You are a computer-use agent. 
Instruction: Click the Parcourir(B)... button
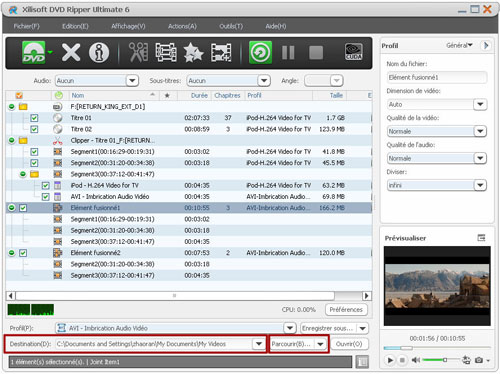click(292, 344)
